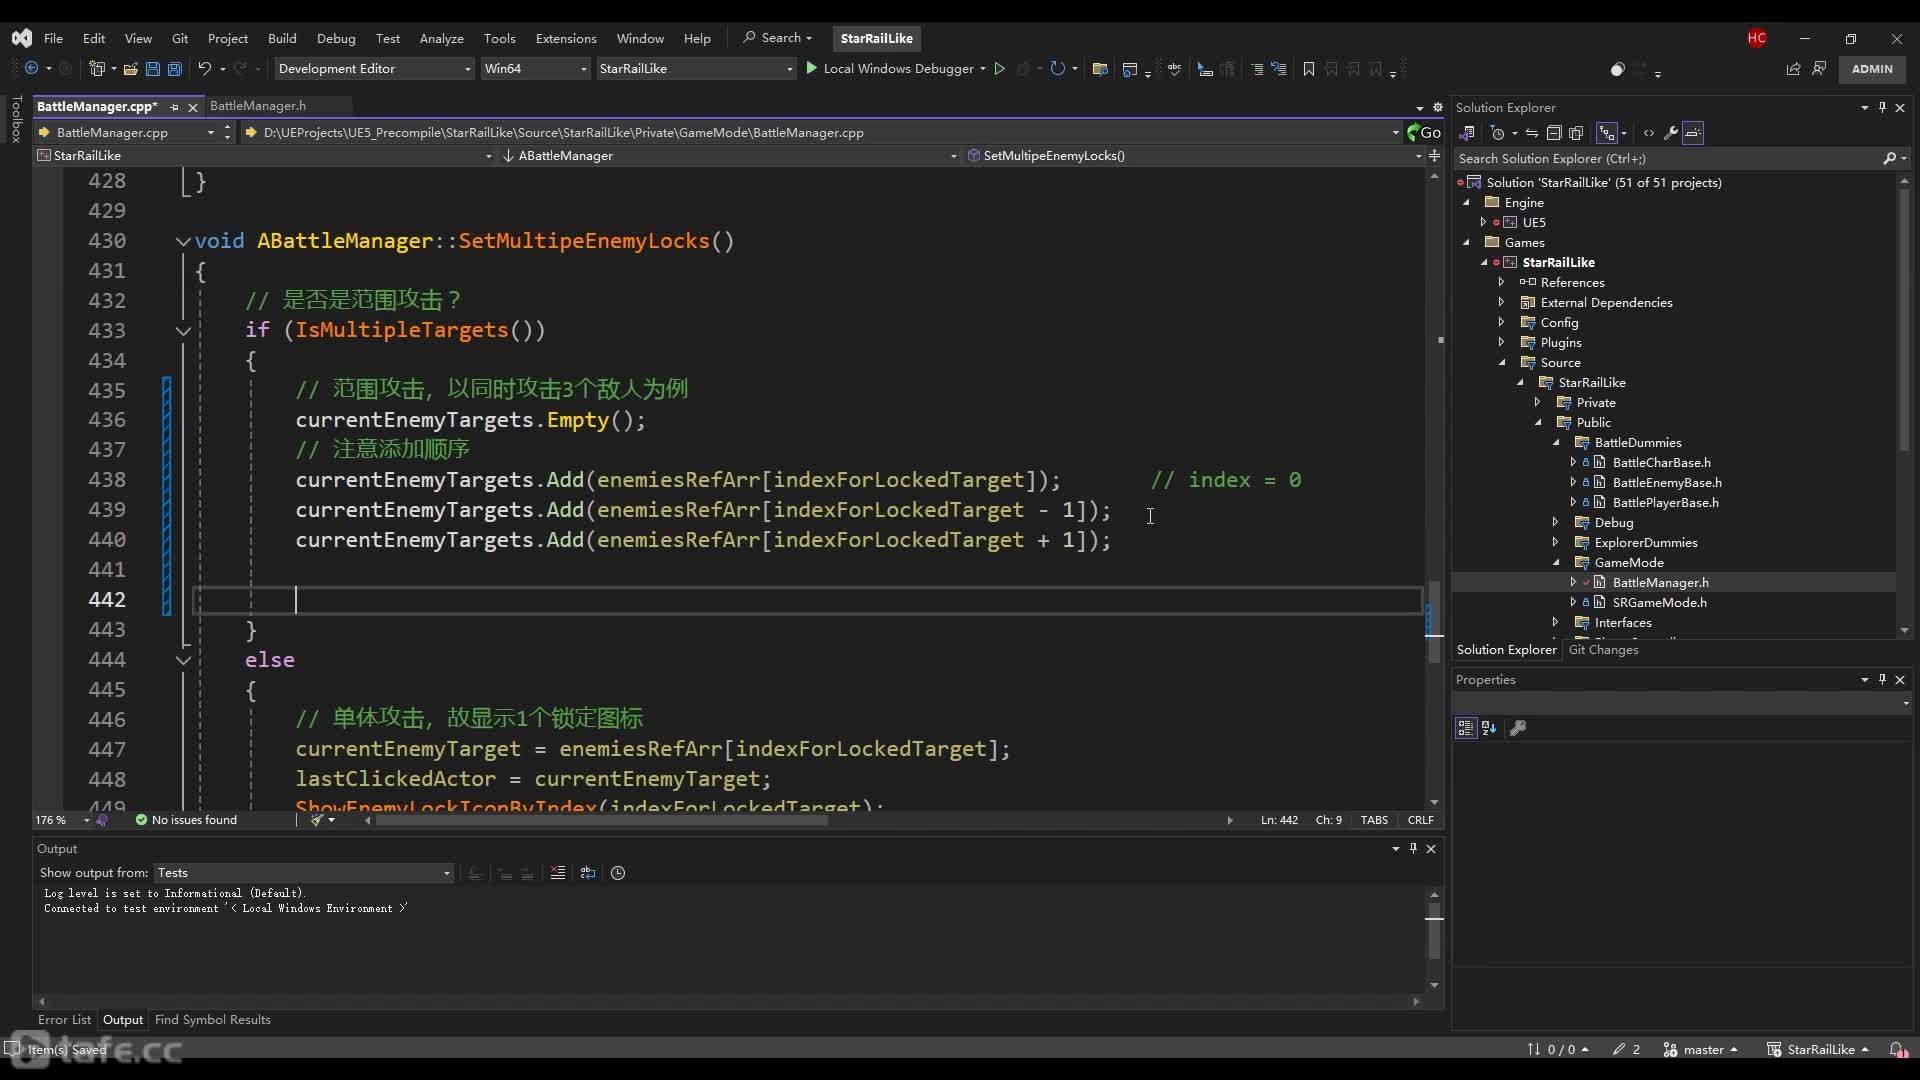Toggle the nested files view button
1920x1080 pixels.
pos(1607,133)
